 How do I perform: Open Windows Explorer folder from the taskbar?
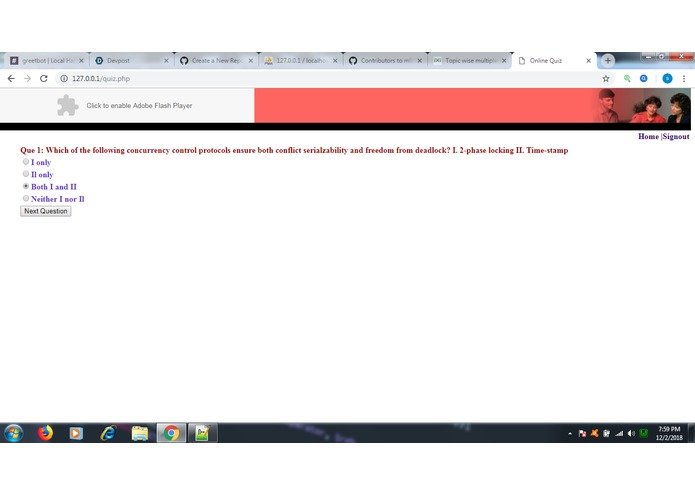pyautogui.click(x=140, y=433)
